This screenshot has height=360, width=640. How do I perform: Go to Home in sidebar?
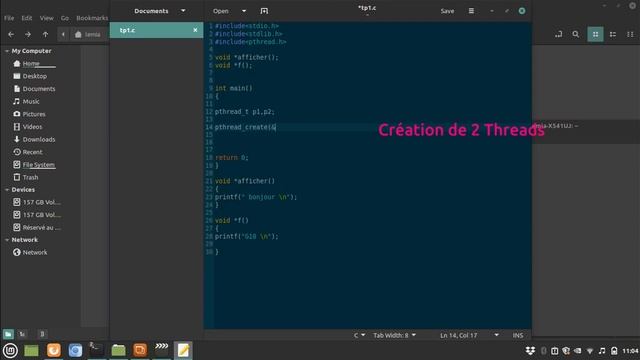click(x=31, y=64)
